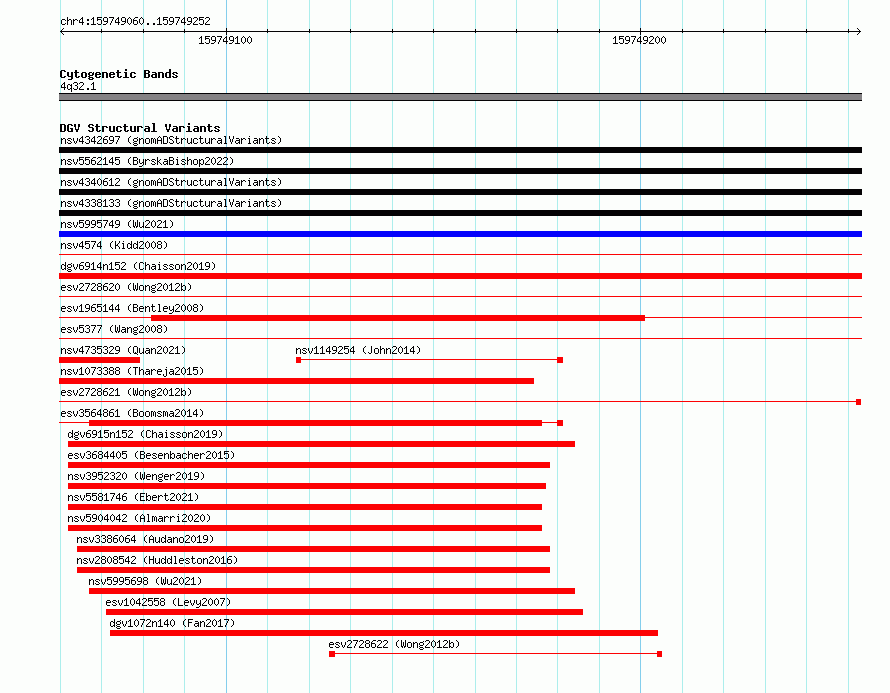Image resolution: width=890 pixels, height=693 pixels.
Task: Click the right endpoint square of nsv1149254
Action: coord(560,360)
